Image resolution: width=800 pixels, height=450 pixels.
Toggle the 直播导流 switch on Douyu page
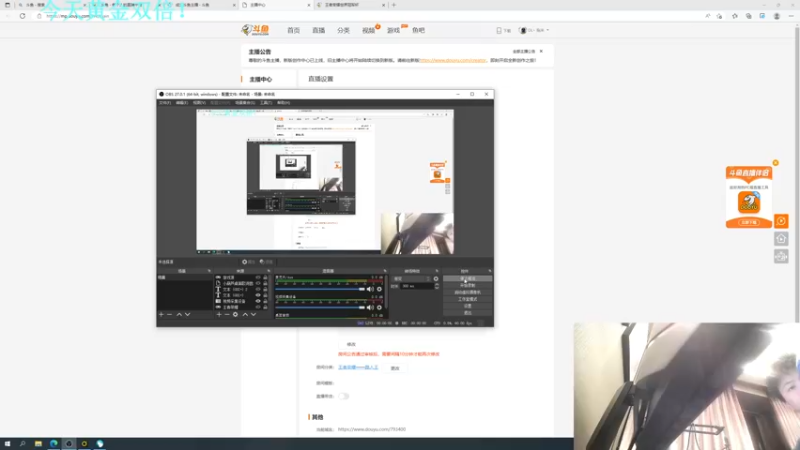click(343, 396)
